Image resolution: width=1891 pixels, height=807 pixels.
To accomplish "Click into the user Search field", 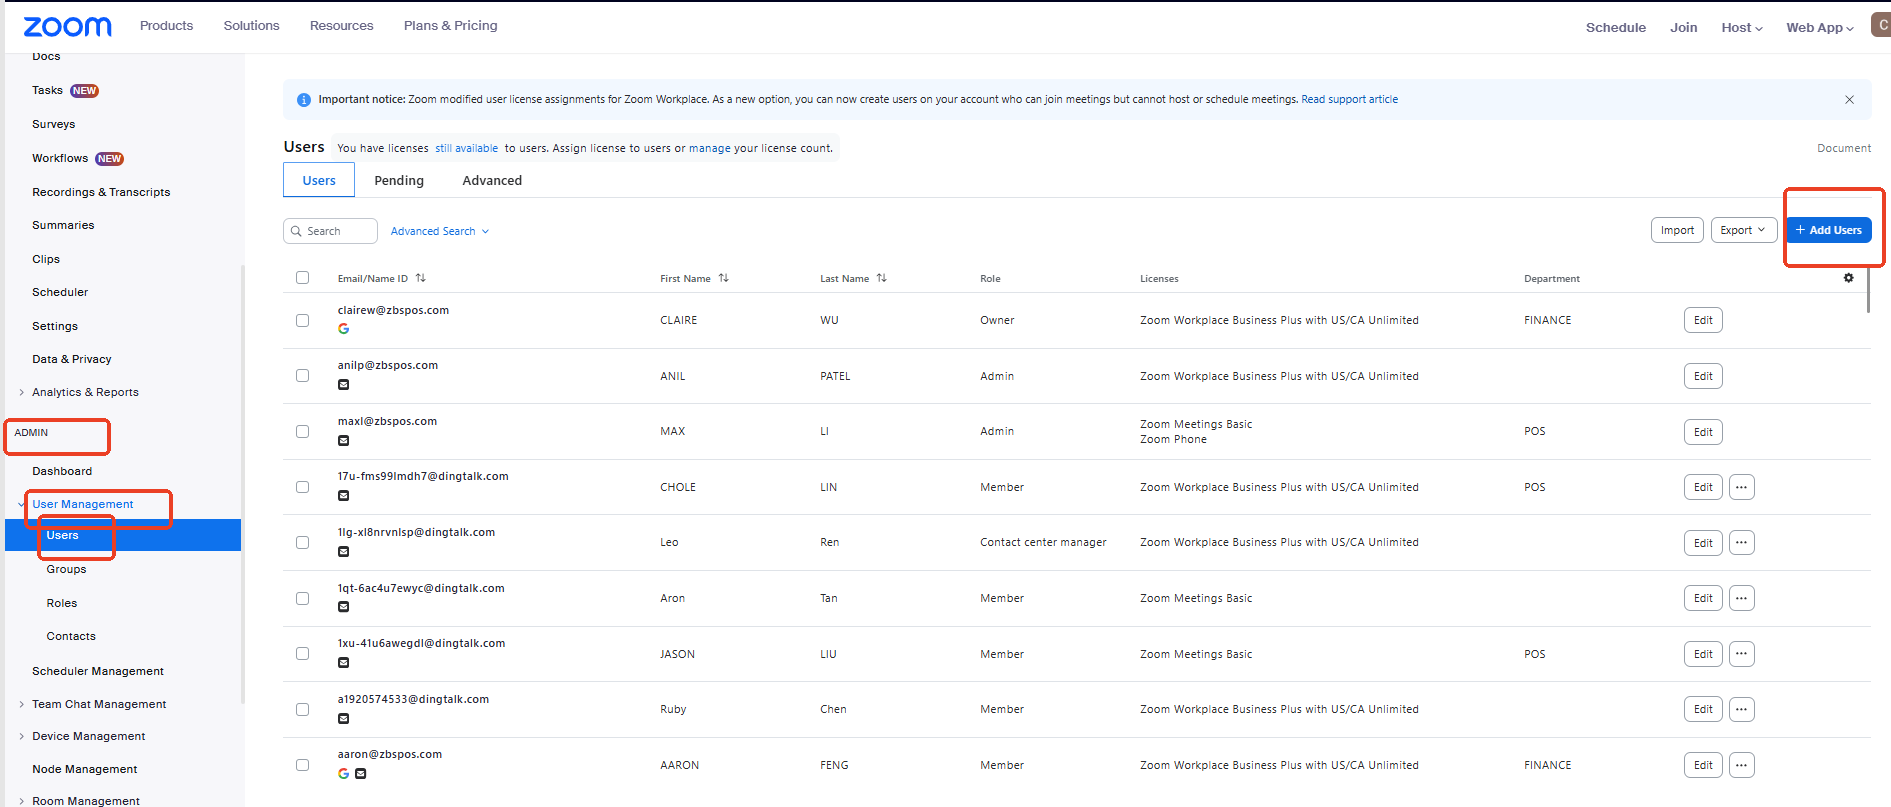I will pyautogui.click(x=330, y=231).
